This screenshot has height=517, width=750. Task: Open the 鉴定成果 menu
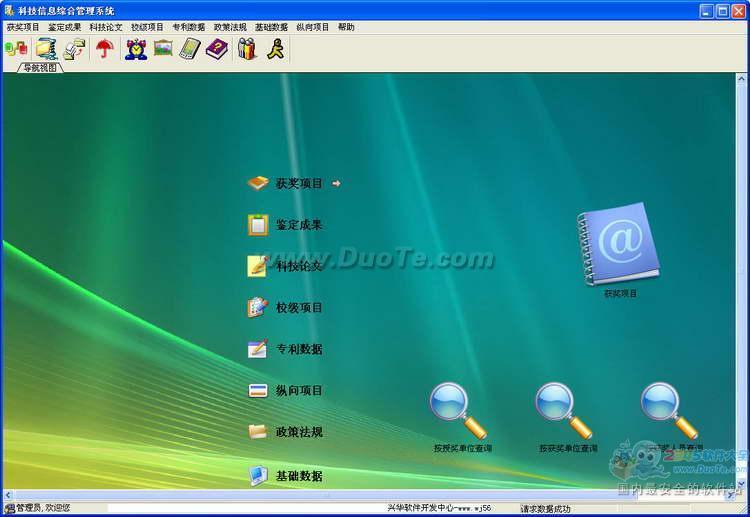click(x=65, y=27)
